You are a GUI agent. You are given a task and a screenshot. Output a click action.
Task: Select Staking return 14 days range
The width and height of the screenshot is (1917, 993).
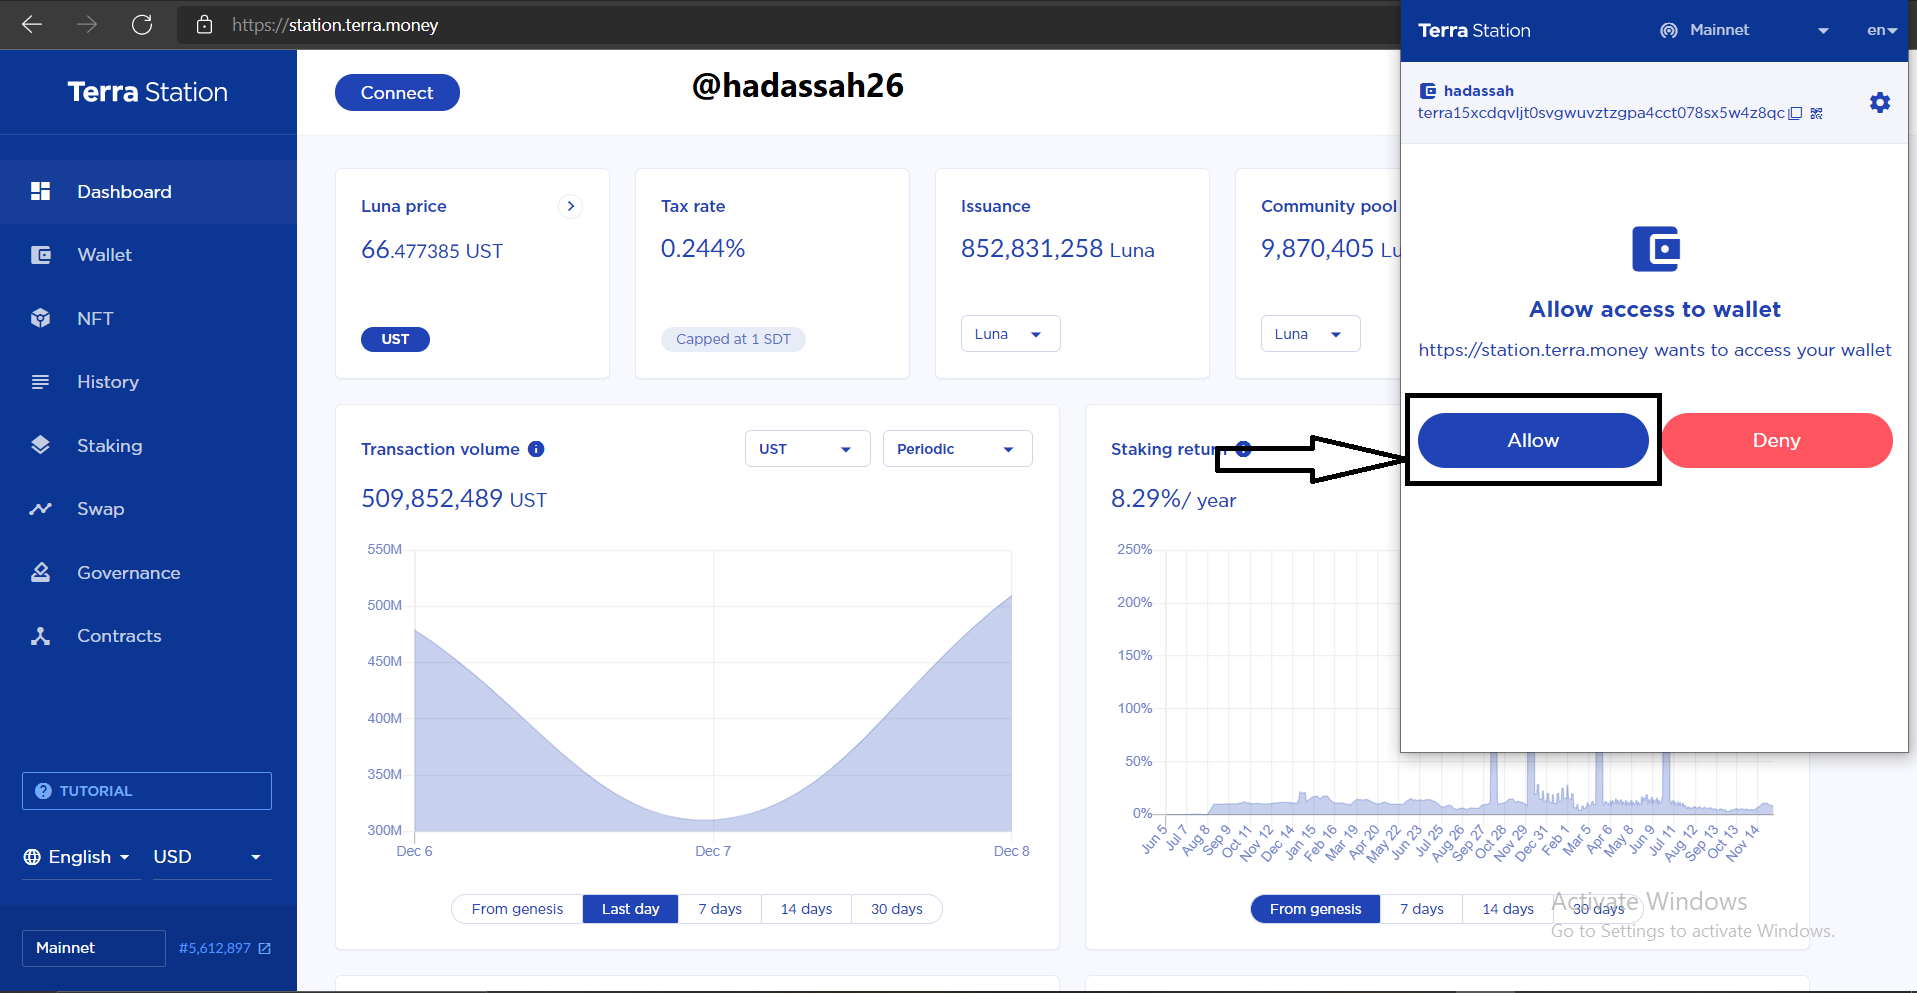(x=1508, y=909)
